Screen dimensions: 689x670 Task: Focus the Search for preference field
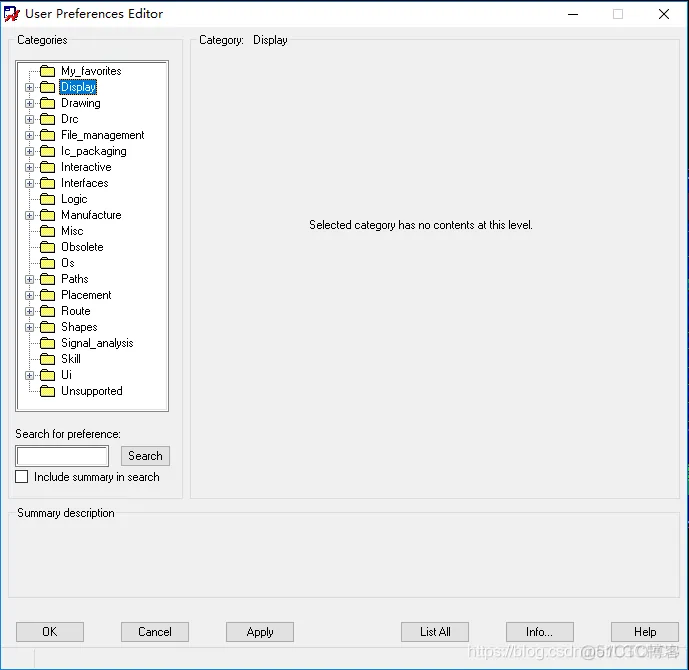click(x=62, y=456)
